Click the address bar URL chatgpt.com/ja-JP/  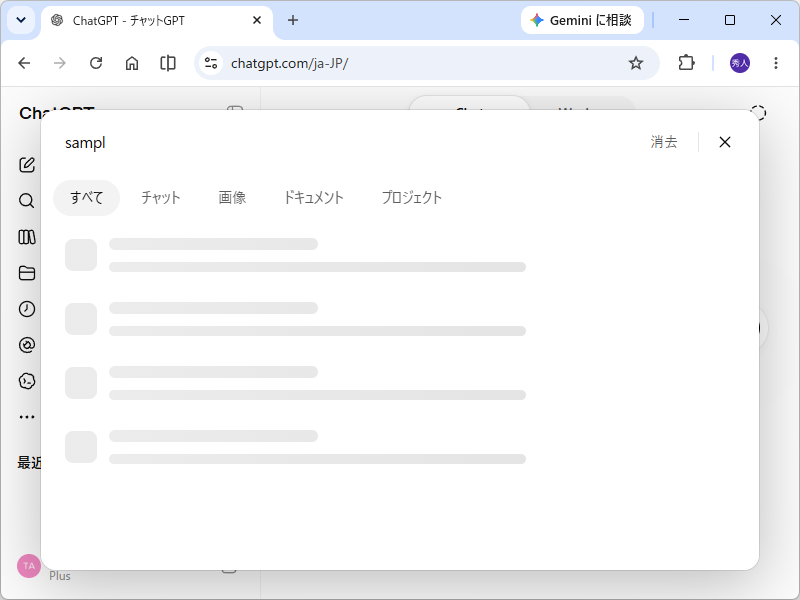[x=289, y=63]
